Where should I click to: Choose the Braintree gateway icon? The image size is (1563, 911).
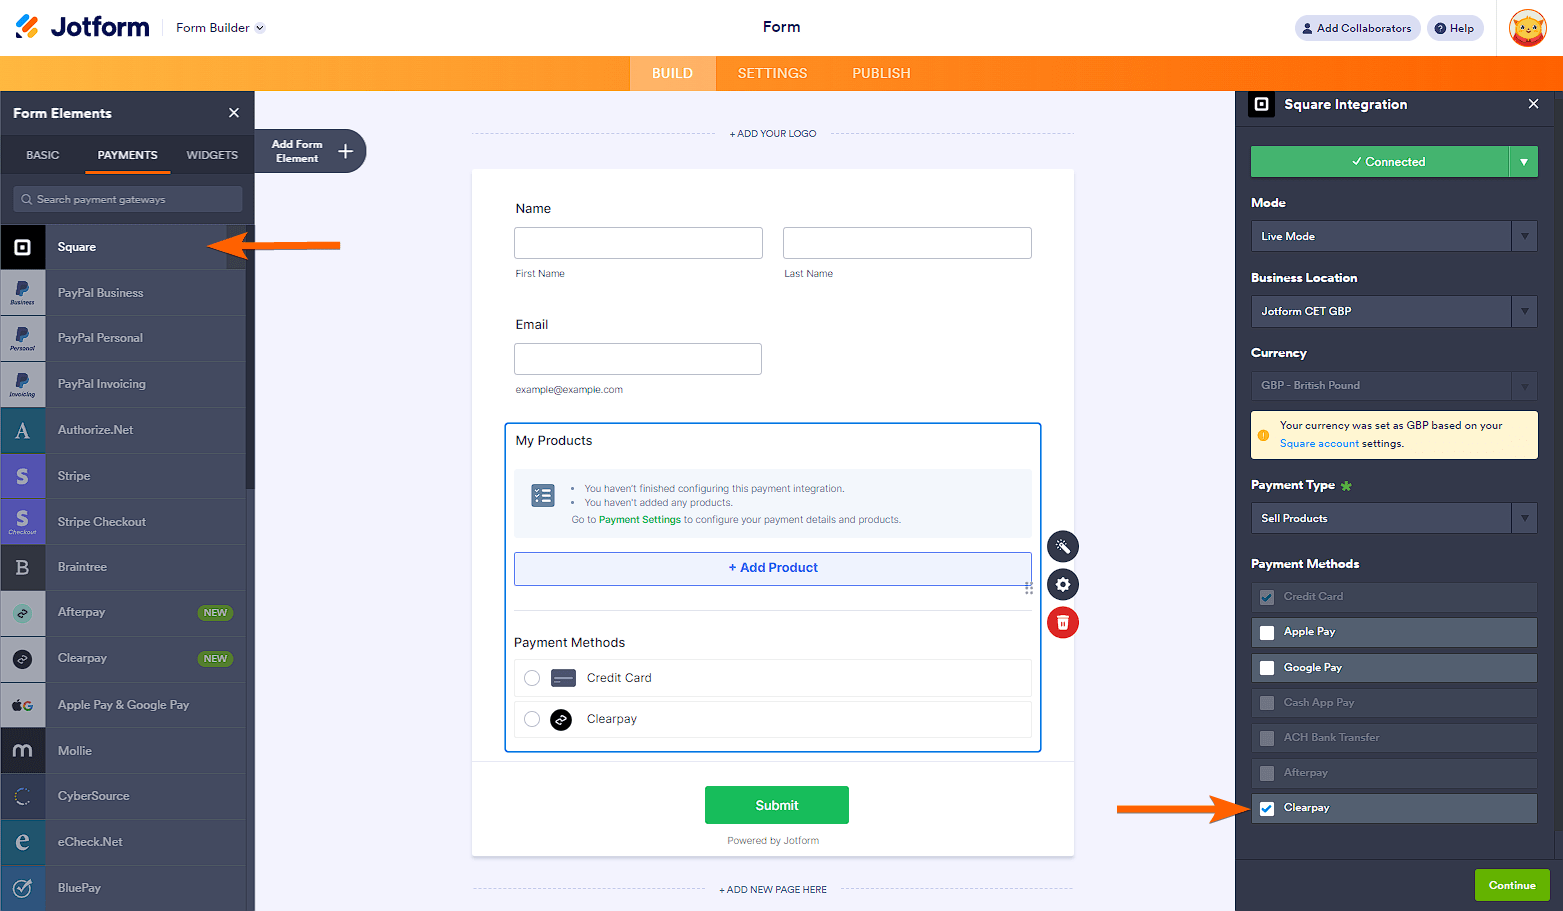[x=23, y=567]
